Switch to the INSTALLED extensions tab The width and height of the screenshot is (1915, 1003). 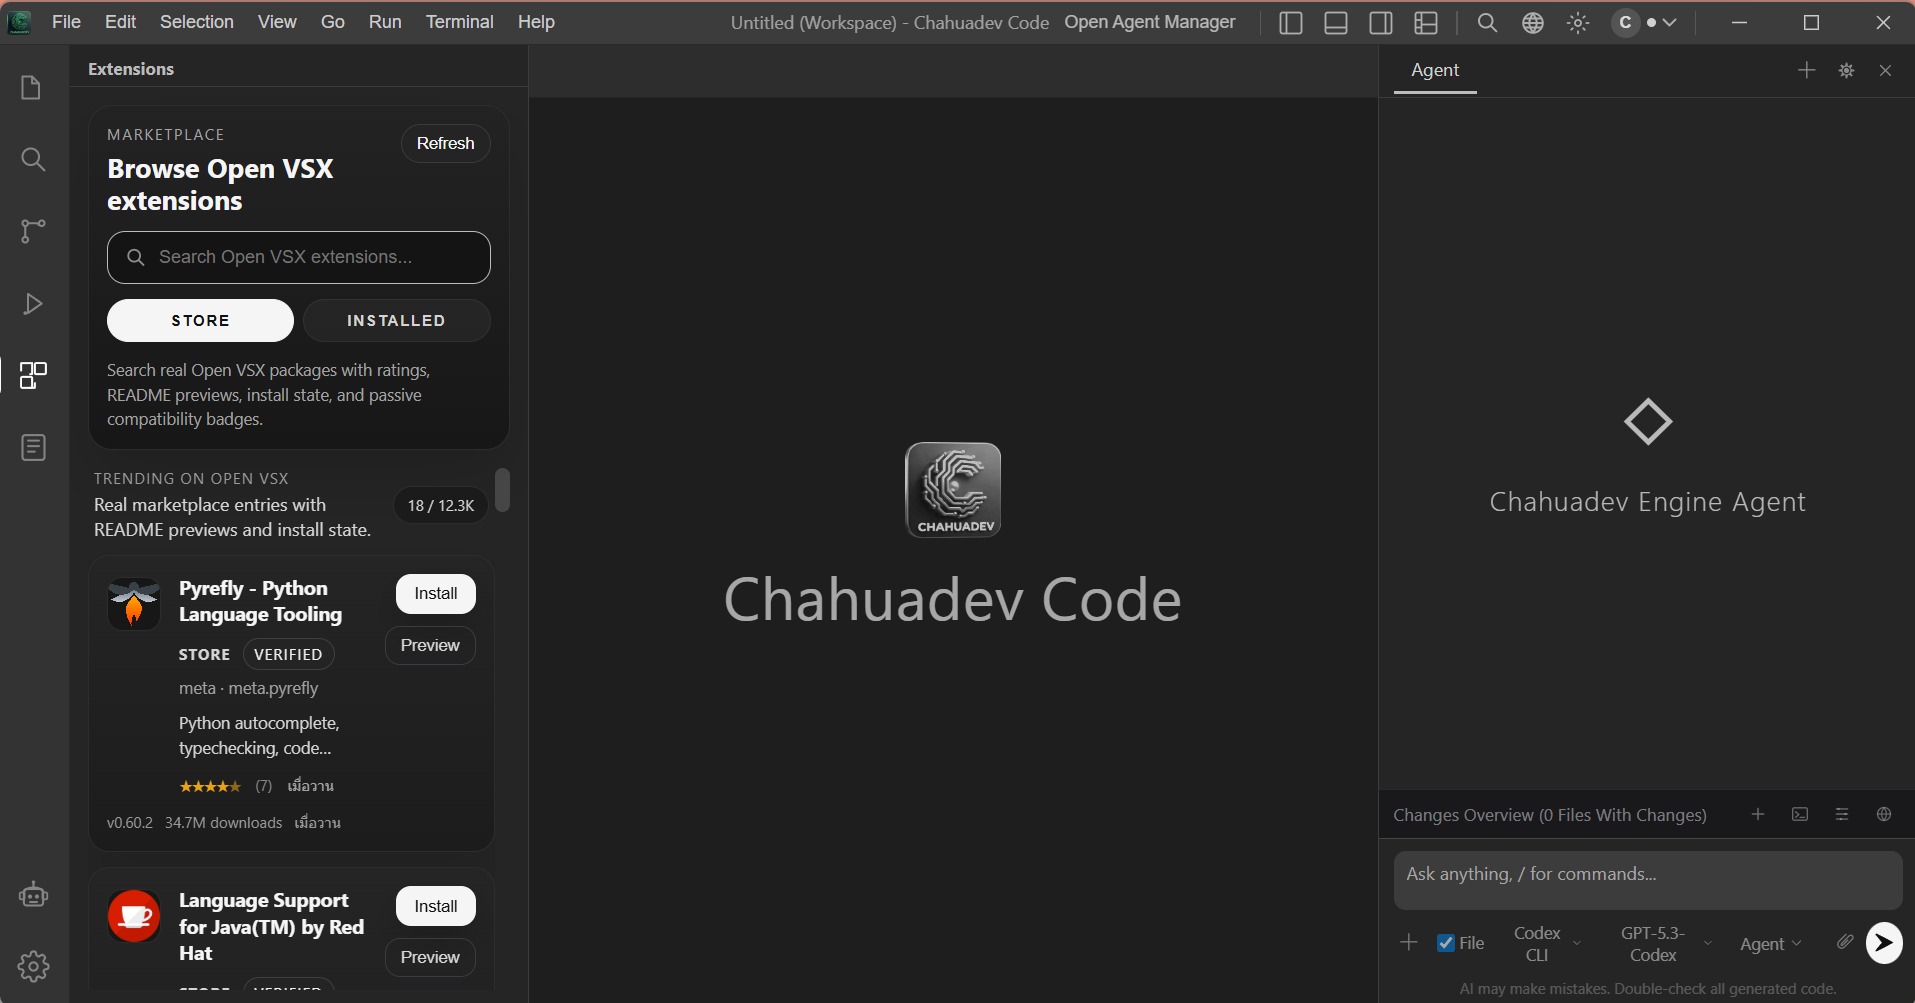396,320
